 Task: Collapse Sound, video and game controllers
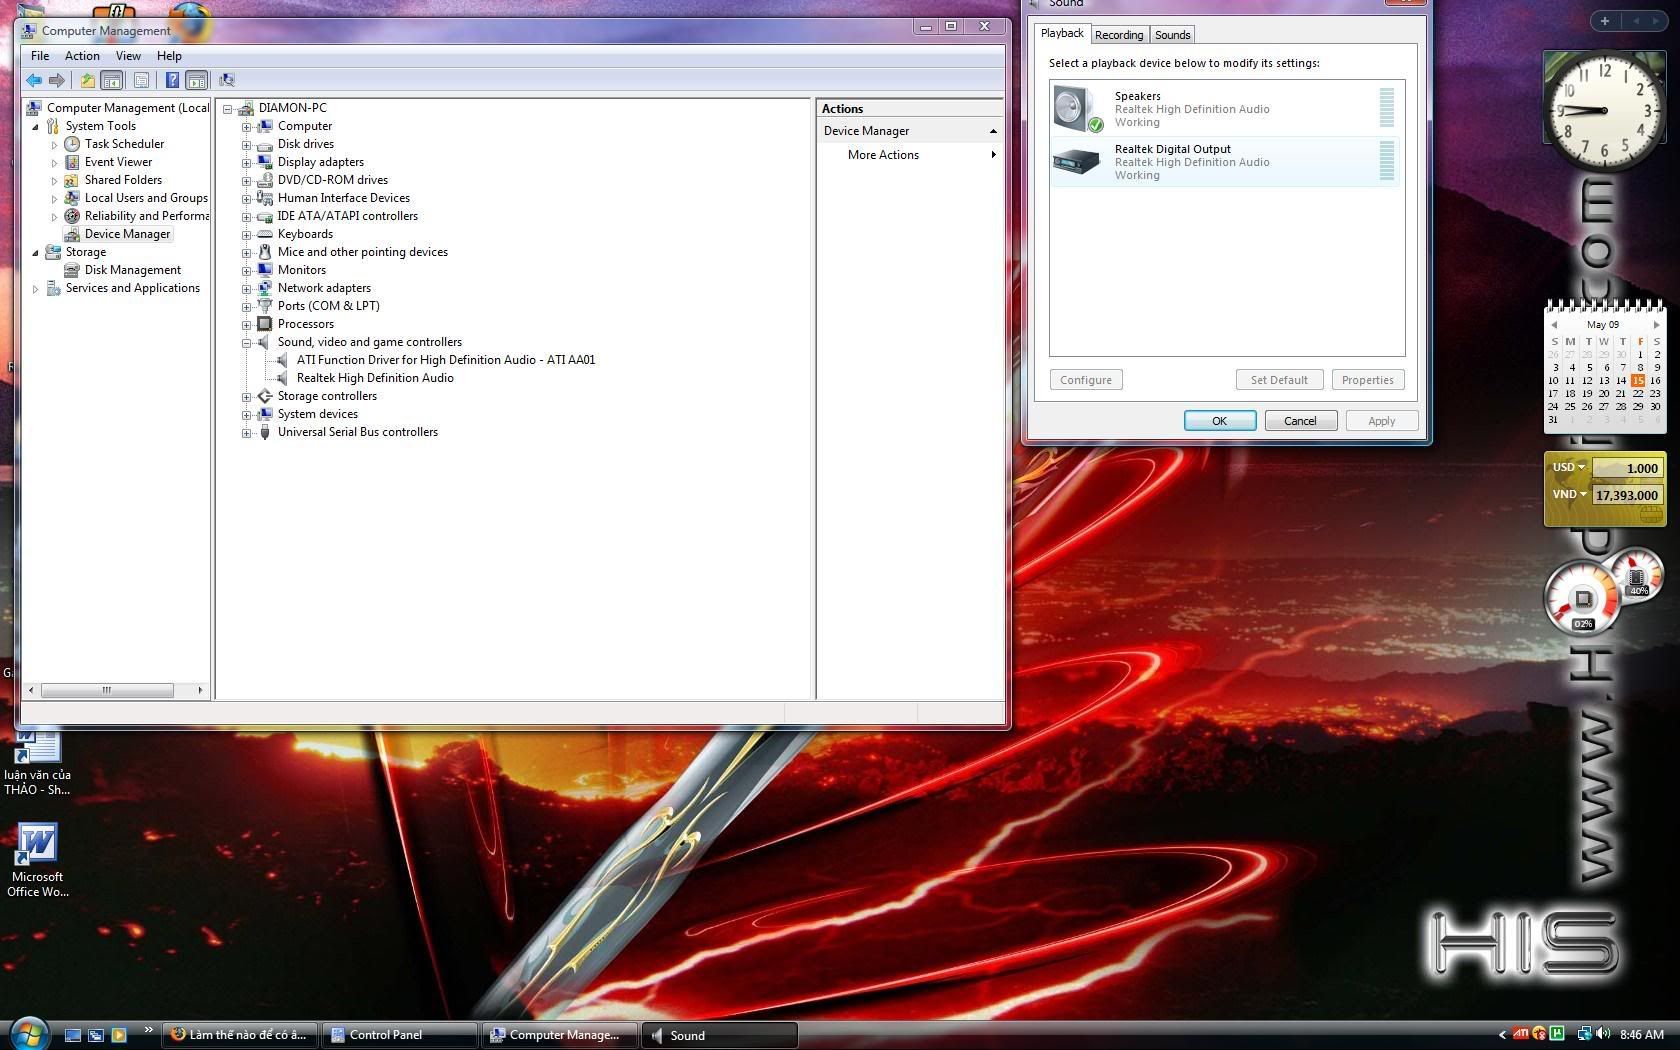coord(246,343)
